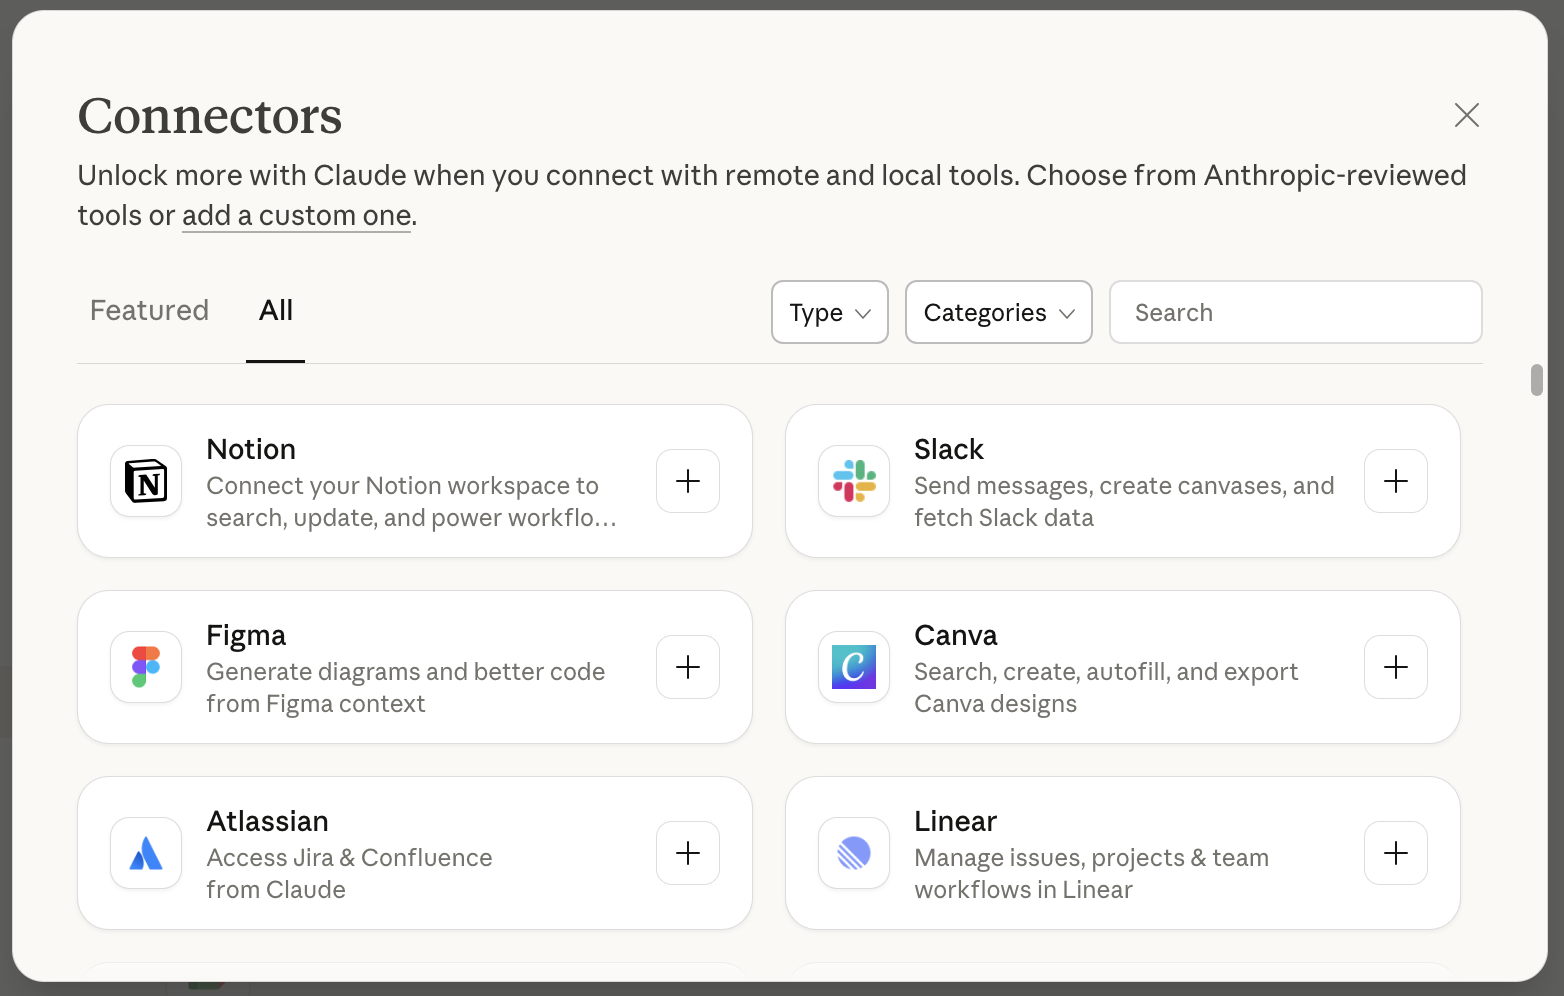Click the Figma connector logo

[145, 667]
